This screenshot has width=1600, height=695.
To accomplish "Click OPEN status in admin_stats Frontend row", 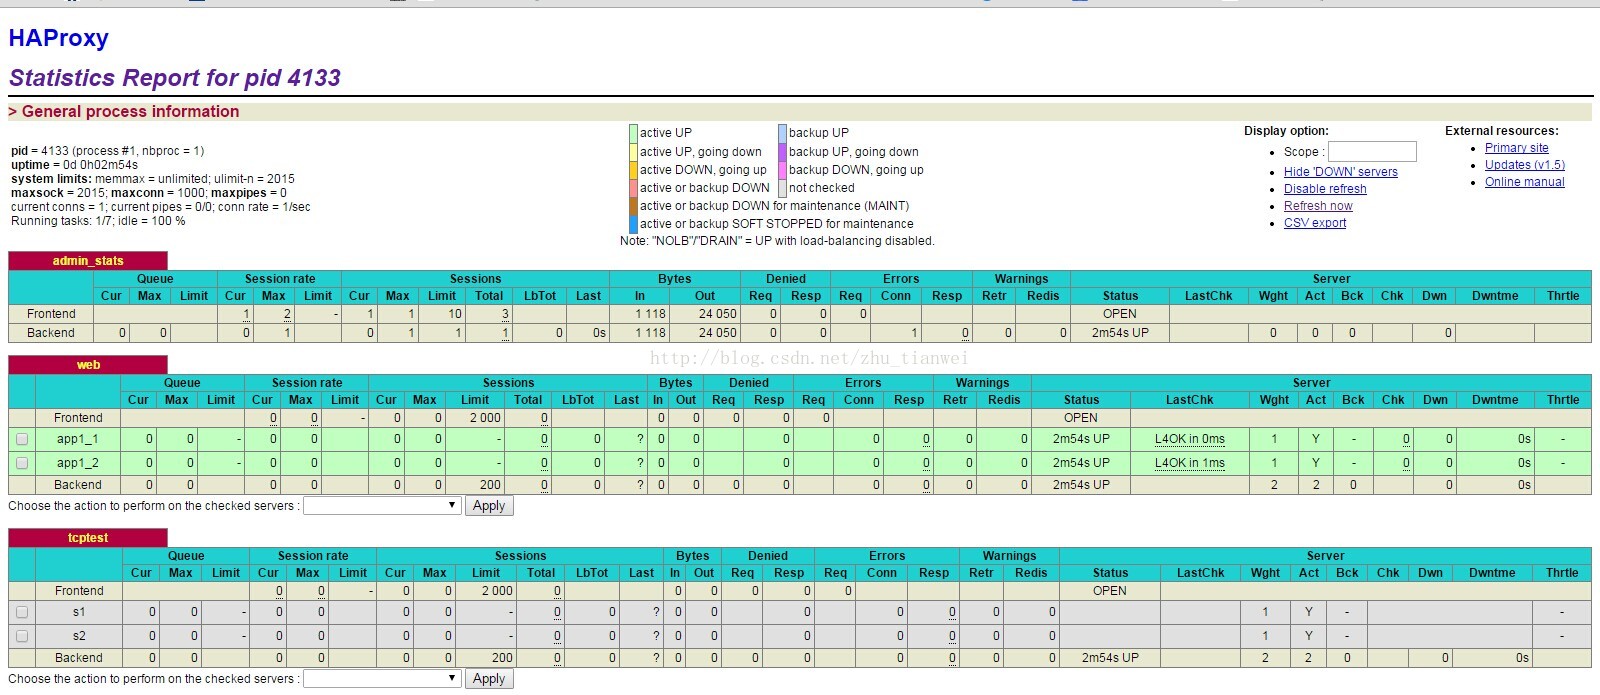I will coord(1120,314).
